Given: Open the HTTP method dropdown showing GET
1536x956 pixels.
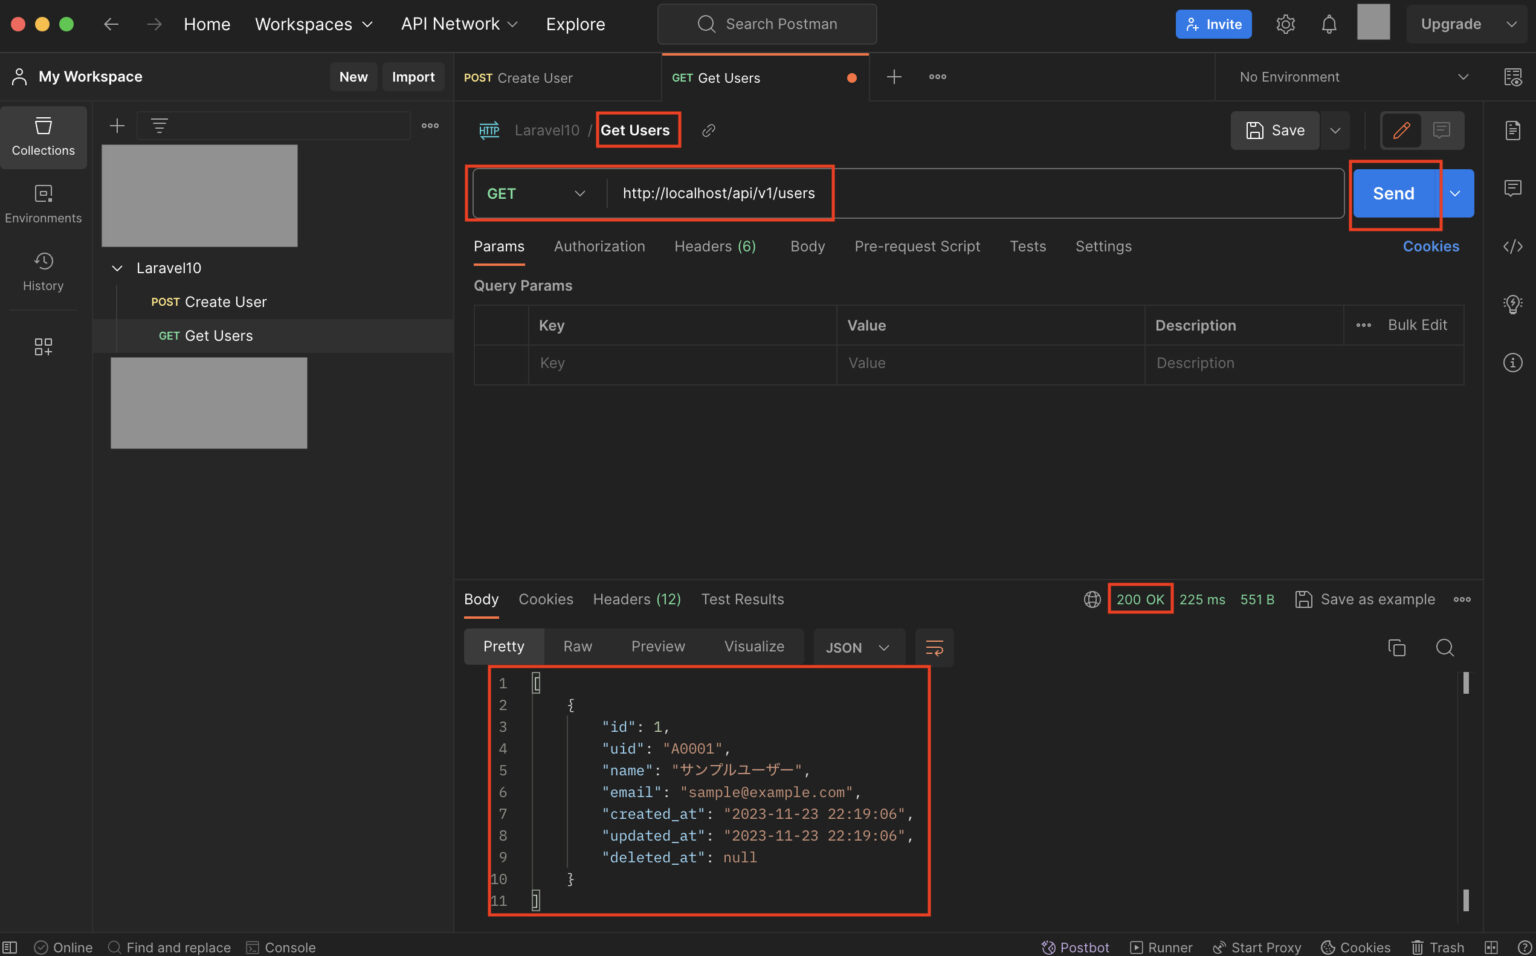Looking at the screenshot, I should pos(537,193).
